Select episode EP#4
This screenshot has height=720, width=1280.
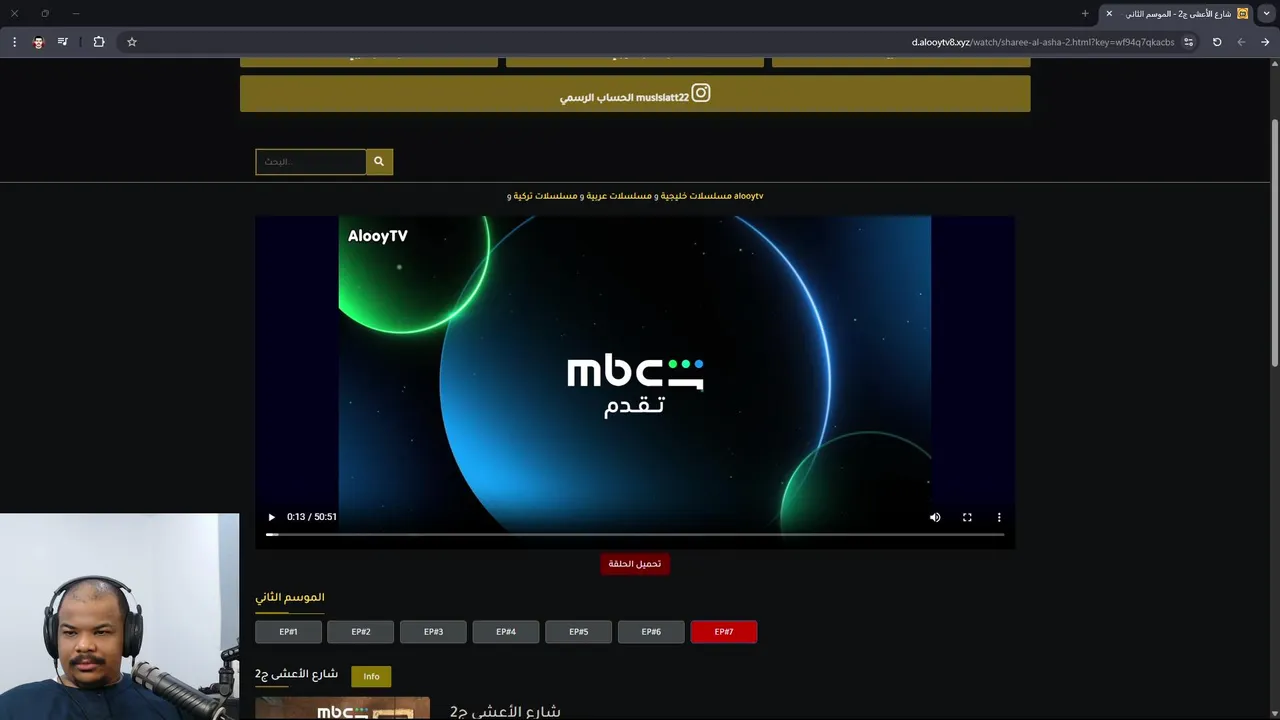point(506,632)
